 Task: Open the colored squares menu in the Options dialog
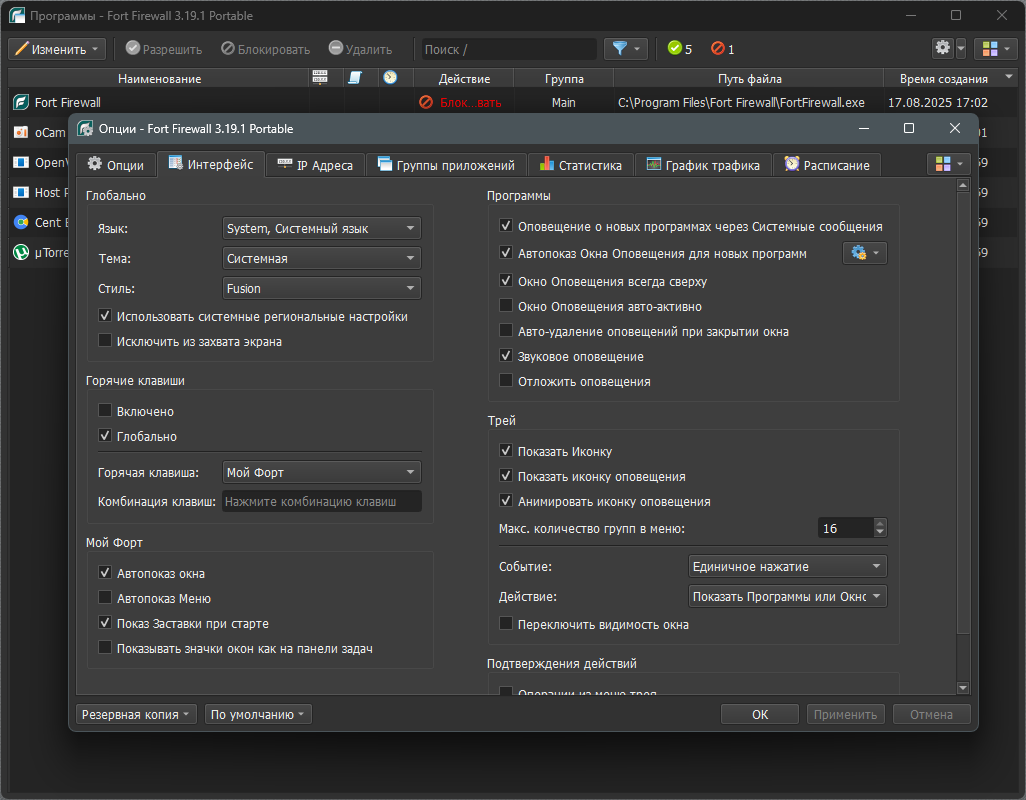point(949,164)
